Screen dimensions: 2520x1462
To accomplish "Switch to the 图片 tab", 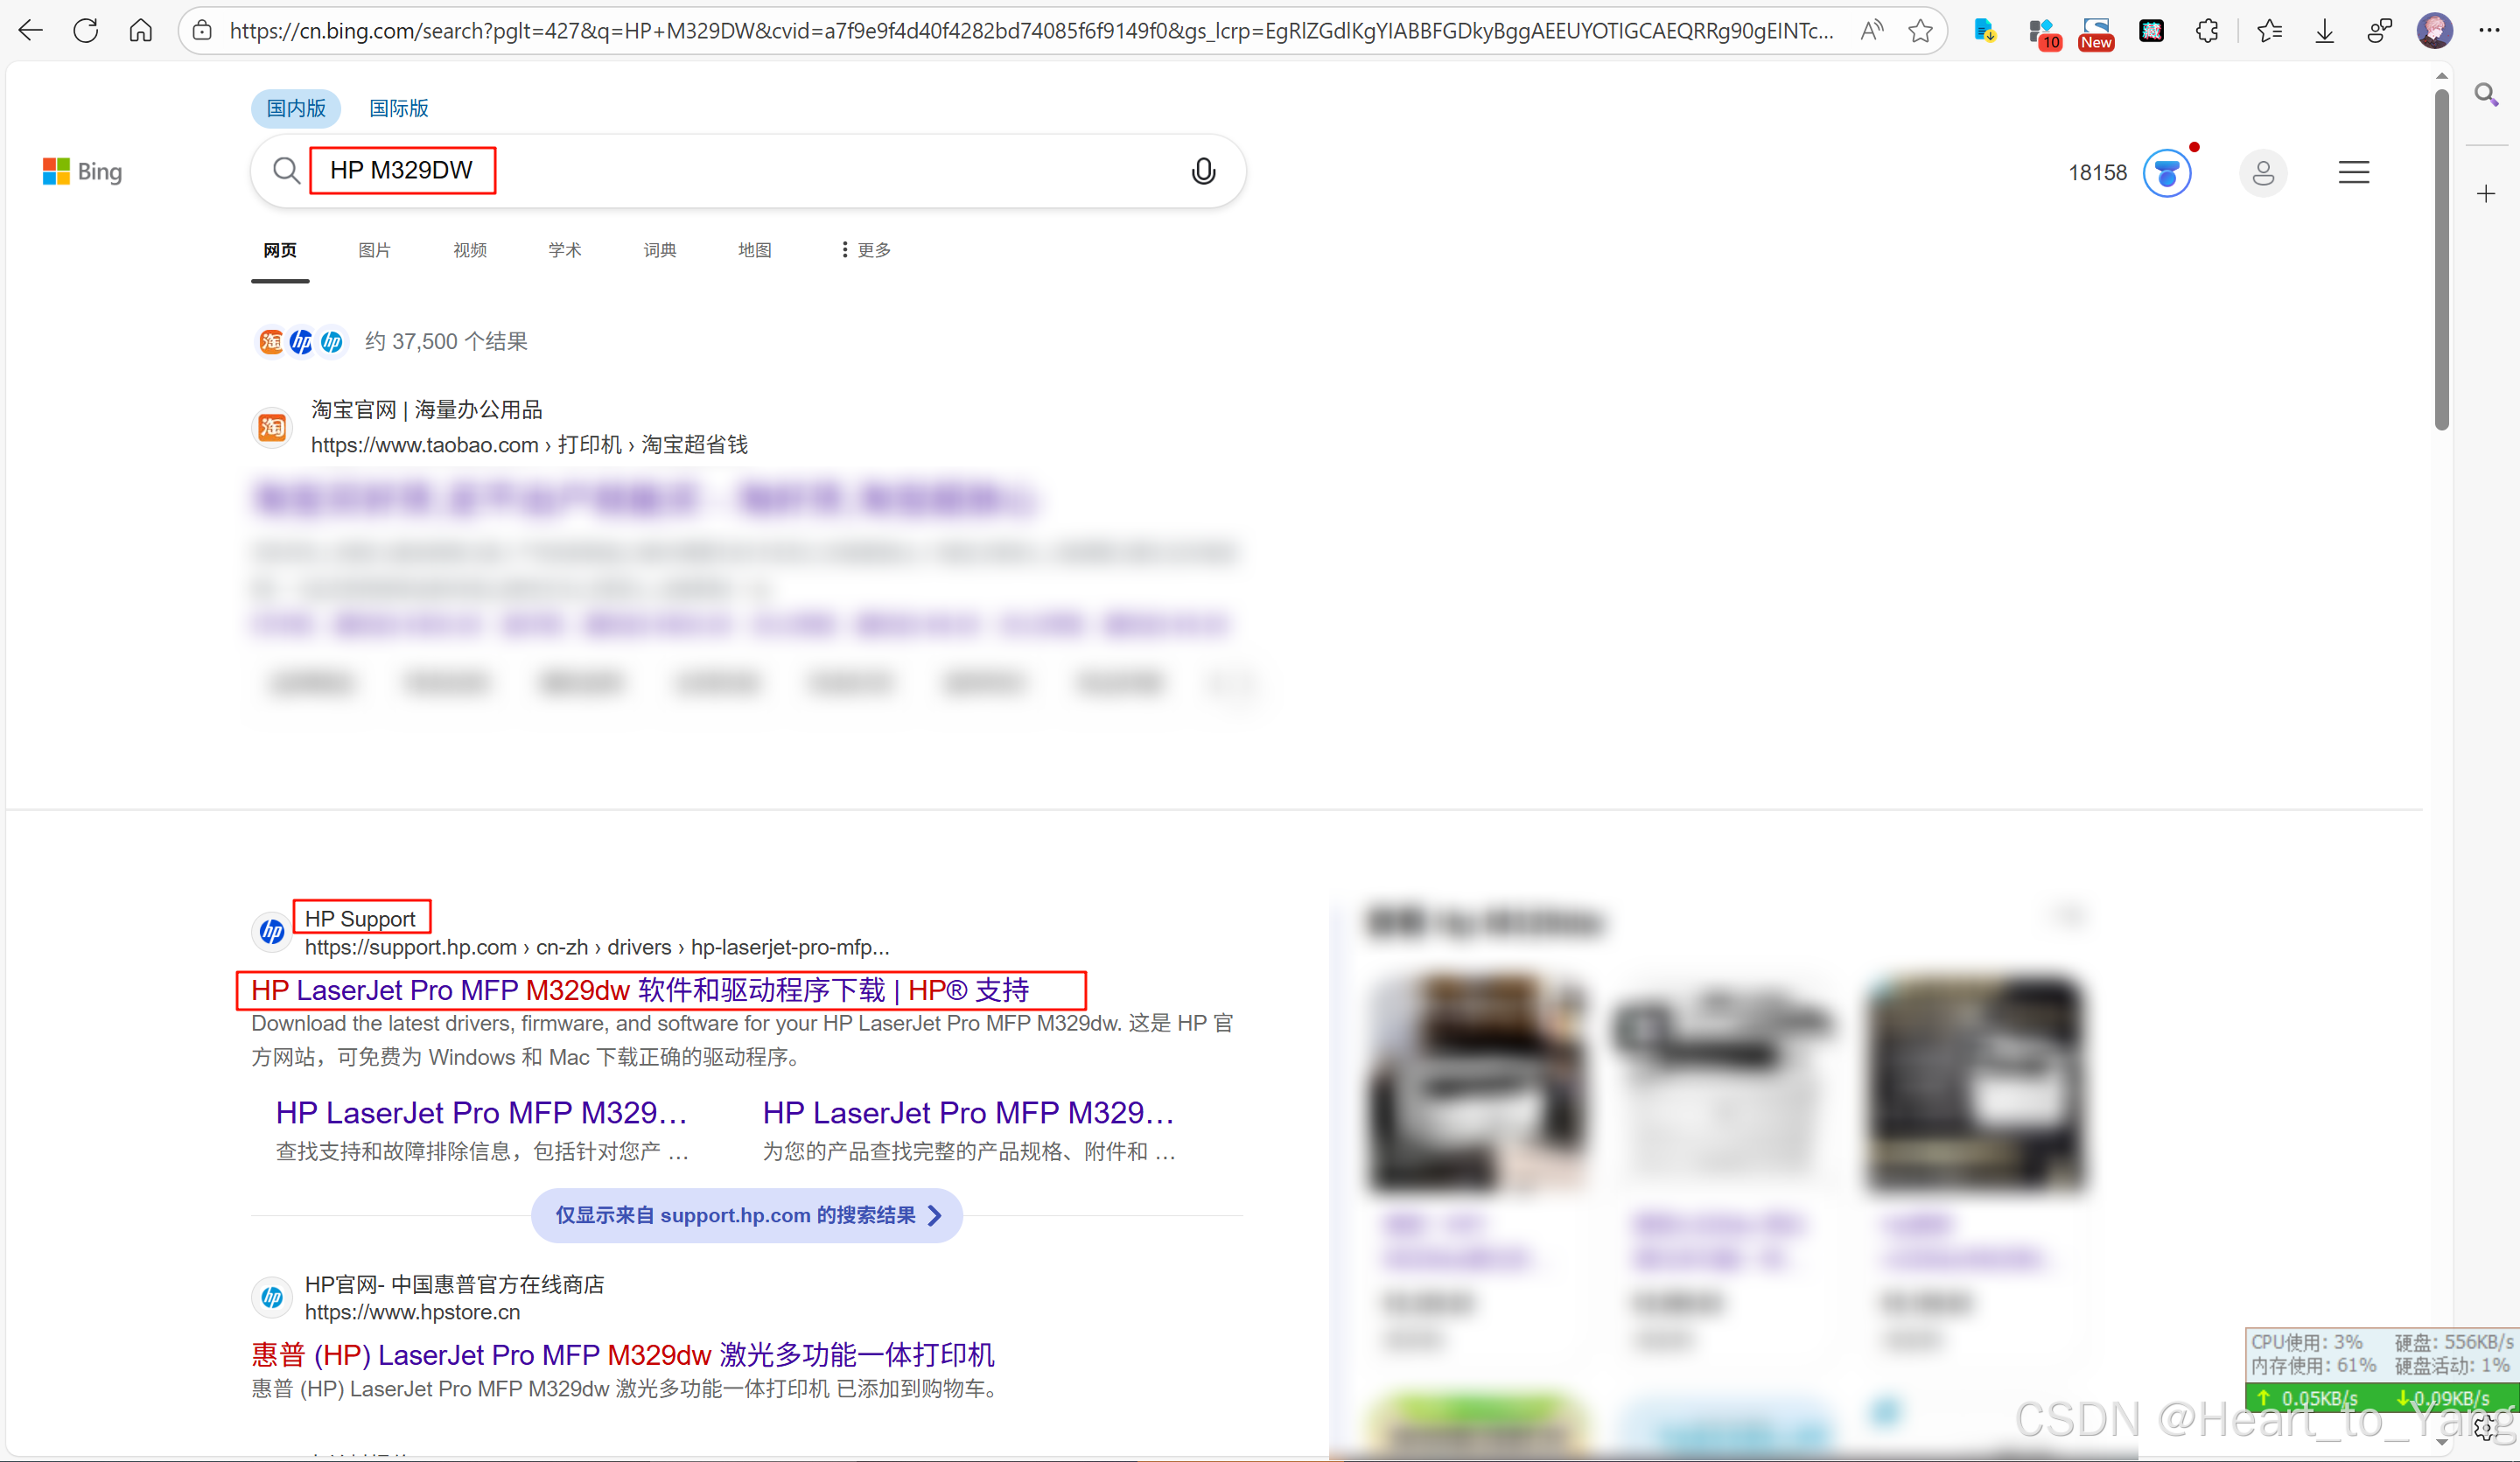I will point(374,250).
